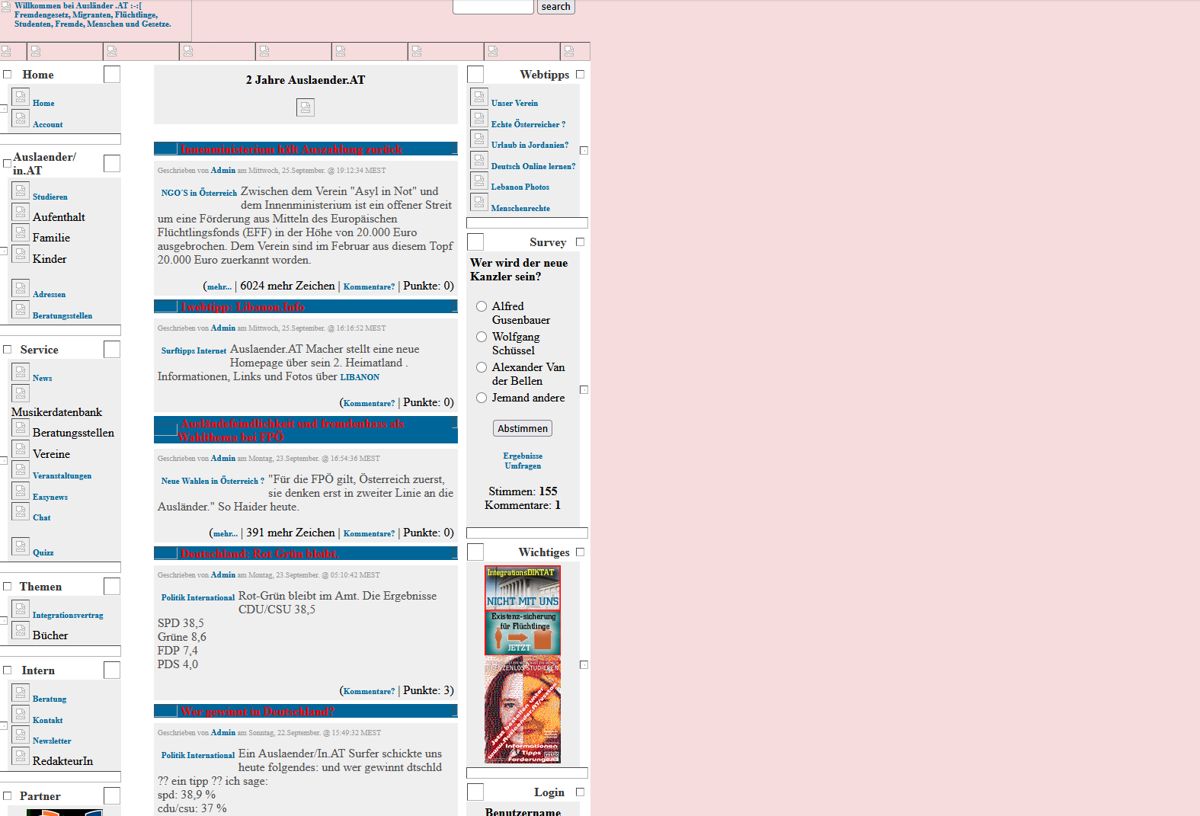1200x816 pixels.
Task: Open the NGO'S in Österreich topic link
Action: click(x=199, y=193)
